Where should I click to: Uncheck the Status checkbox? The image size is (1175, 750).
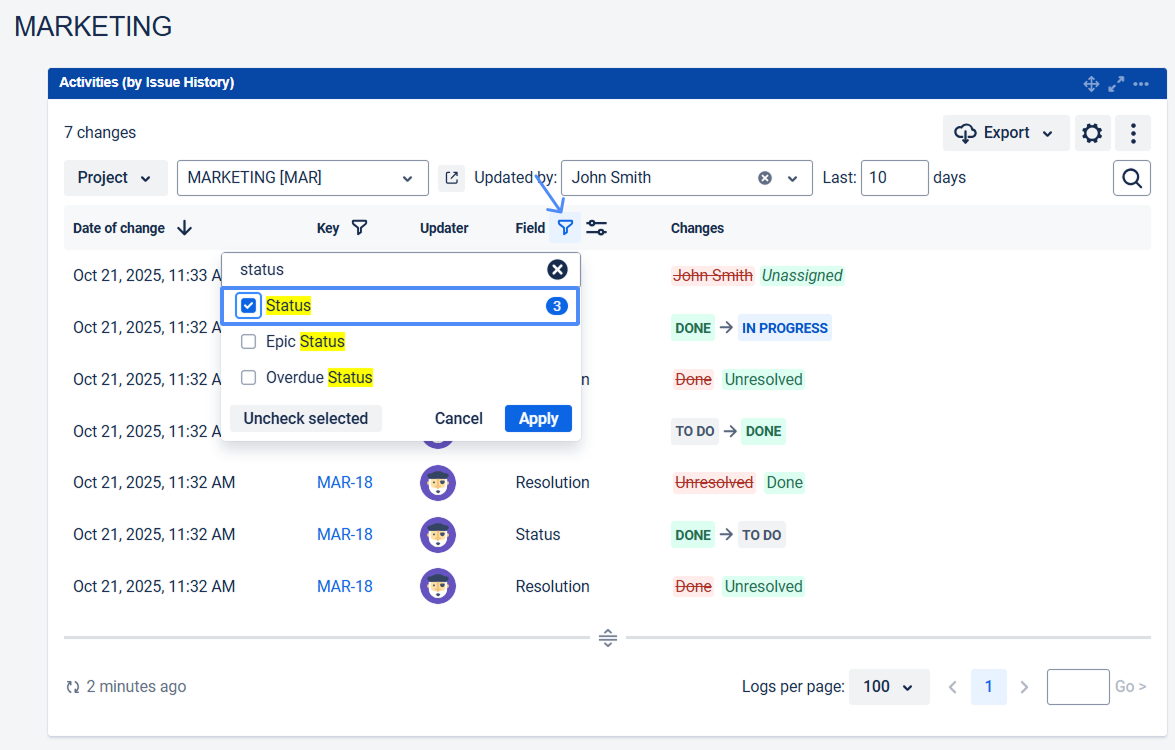click(x=249, y=306)
